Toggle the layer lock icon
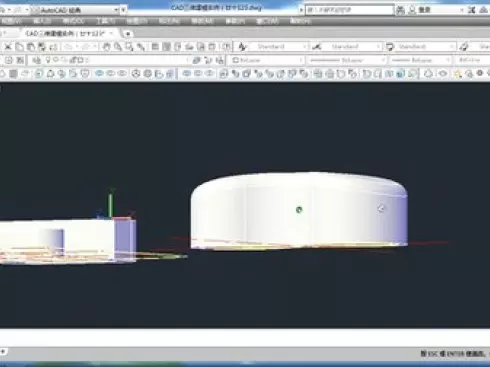Screen dimensions: 490x367 click(x=73, y=60)
